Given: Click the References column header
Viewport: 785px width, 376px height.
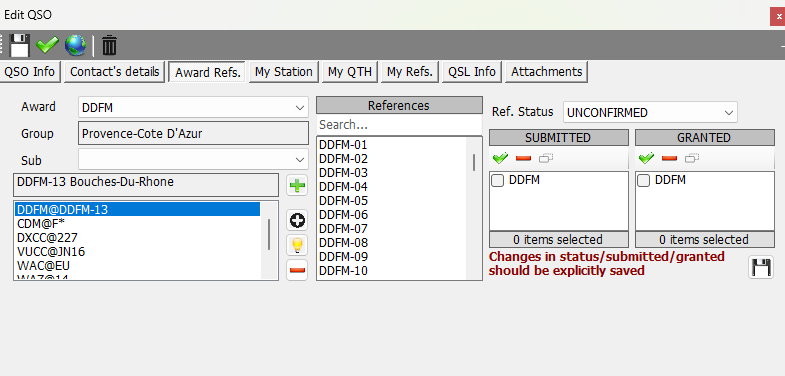Looking at the screenshot, I should (x=399, y=106).
